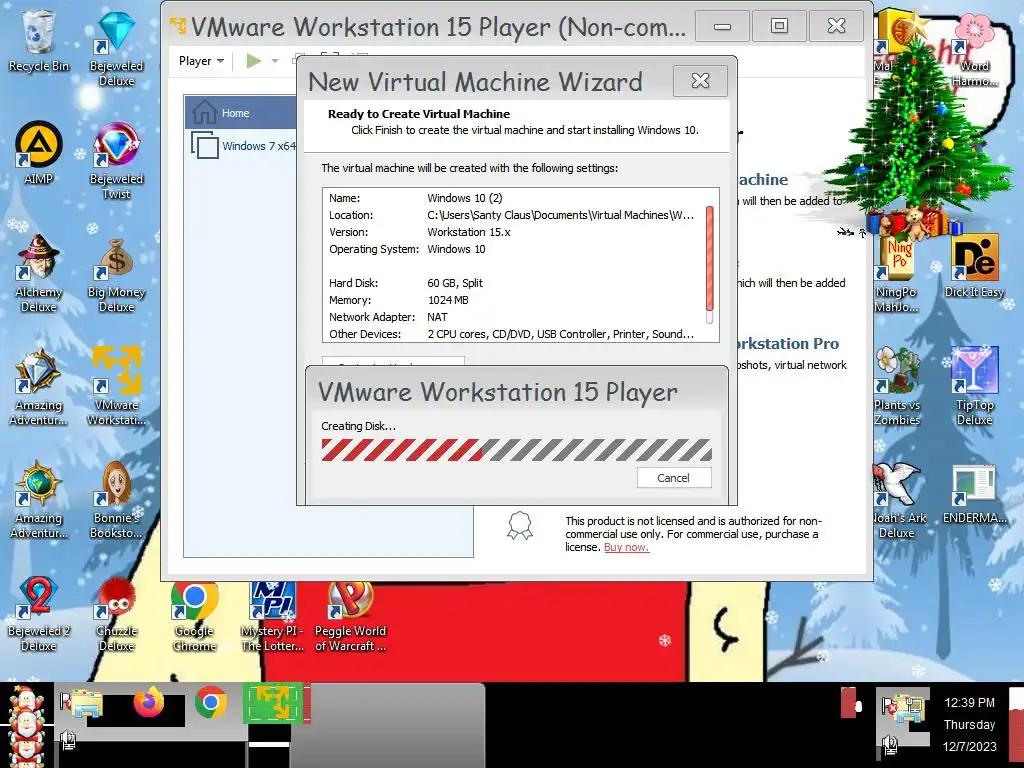Click the Network Adapter NAT row

click(512, 317)
